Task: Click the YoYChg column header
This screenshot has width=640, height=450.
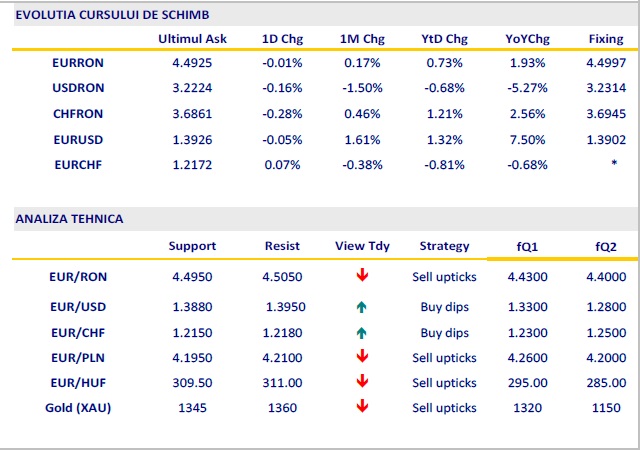Action: click(x=526, y=39)
